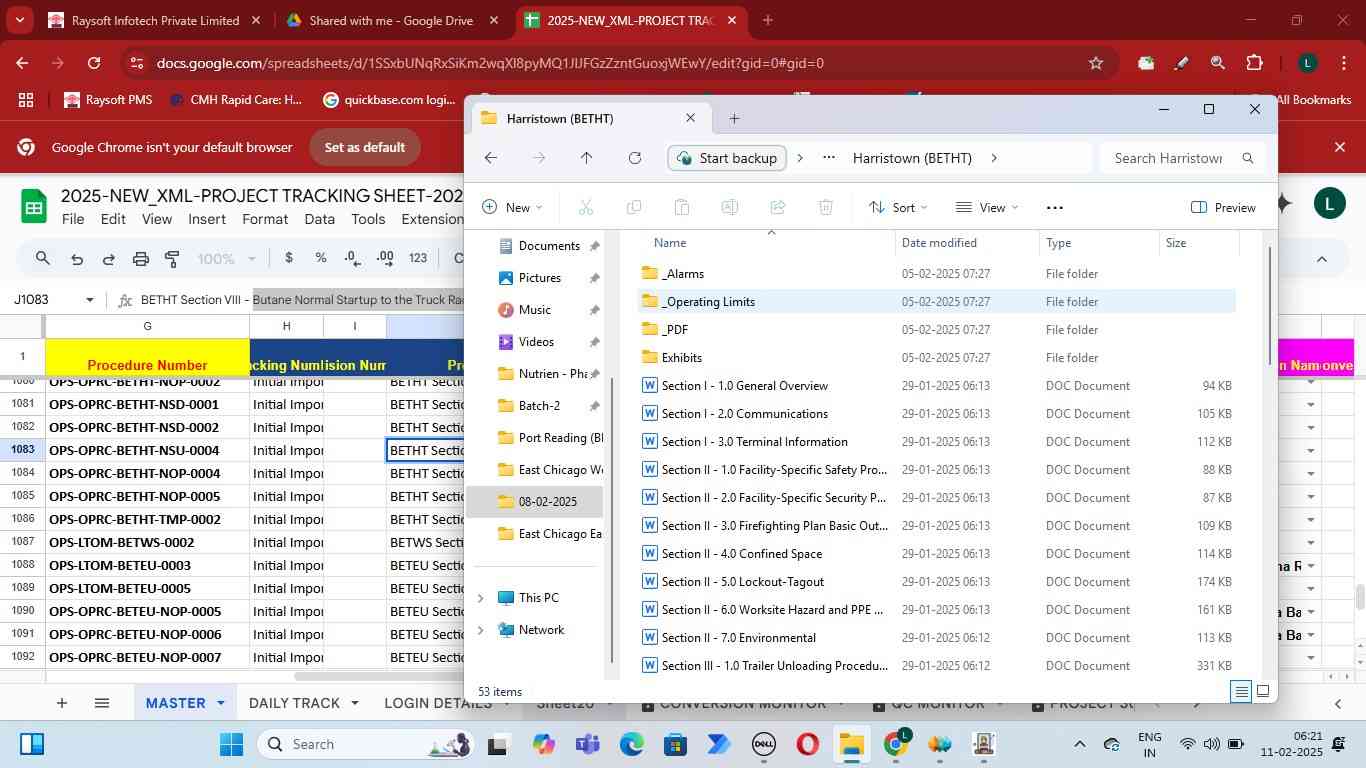Open the File menu in Sheets
Viewport: 1366px width, 768px height.
[x=72, y=219]
